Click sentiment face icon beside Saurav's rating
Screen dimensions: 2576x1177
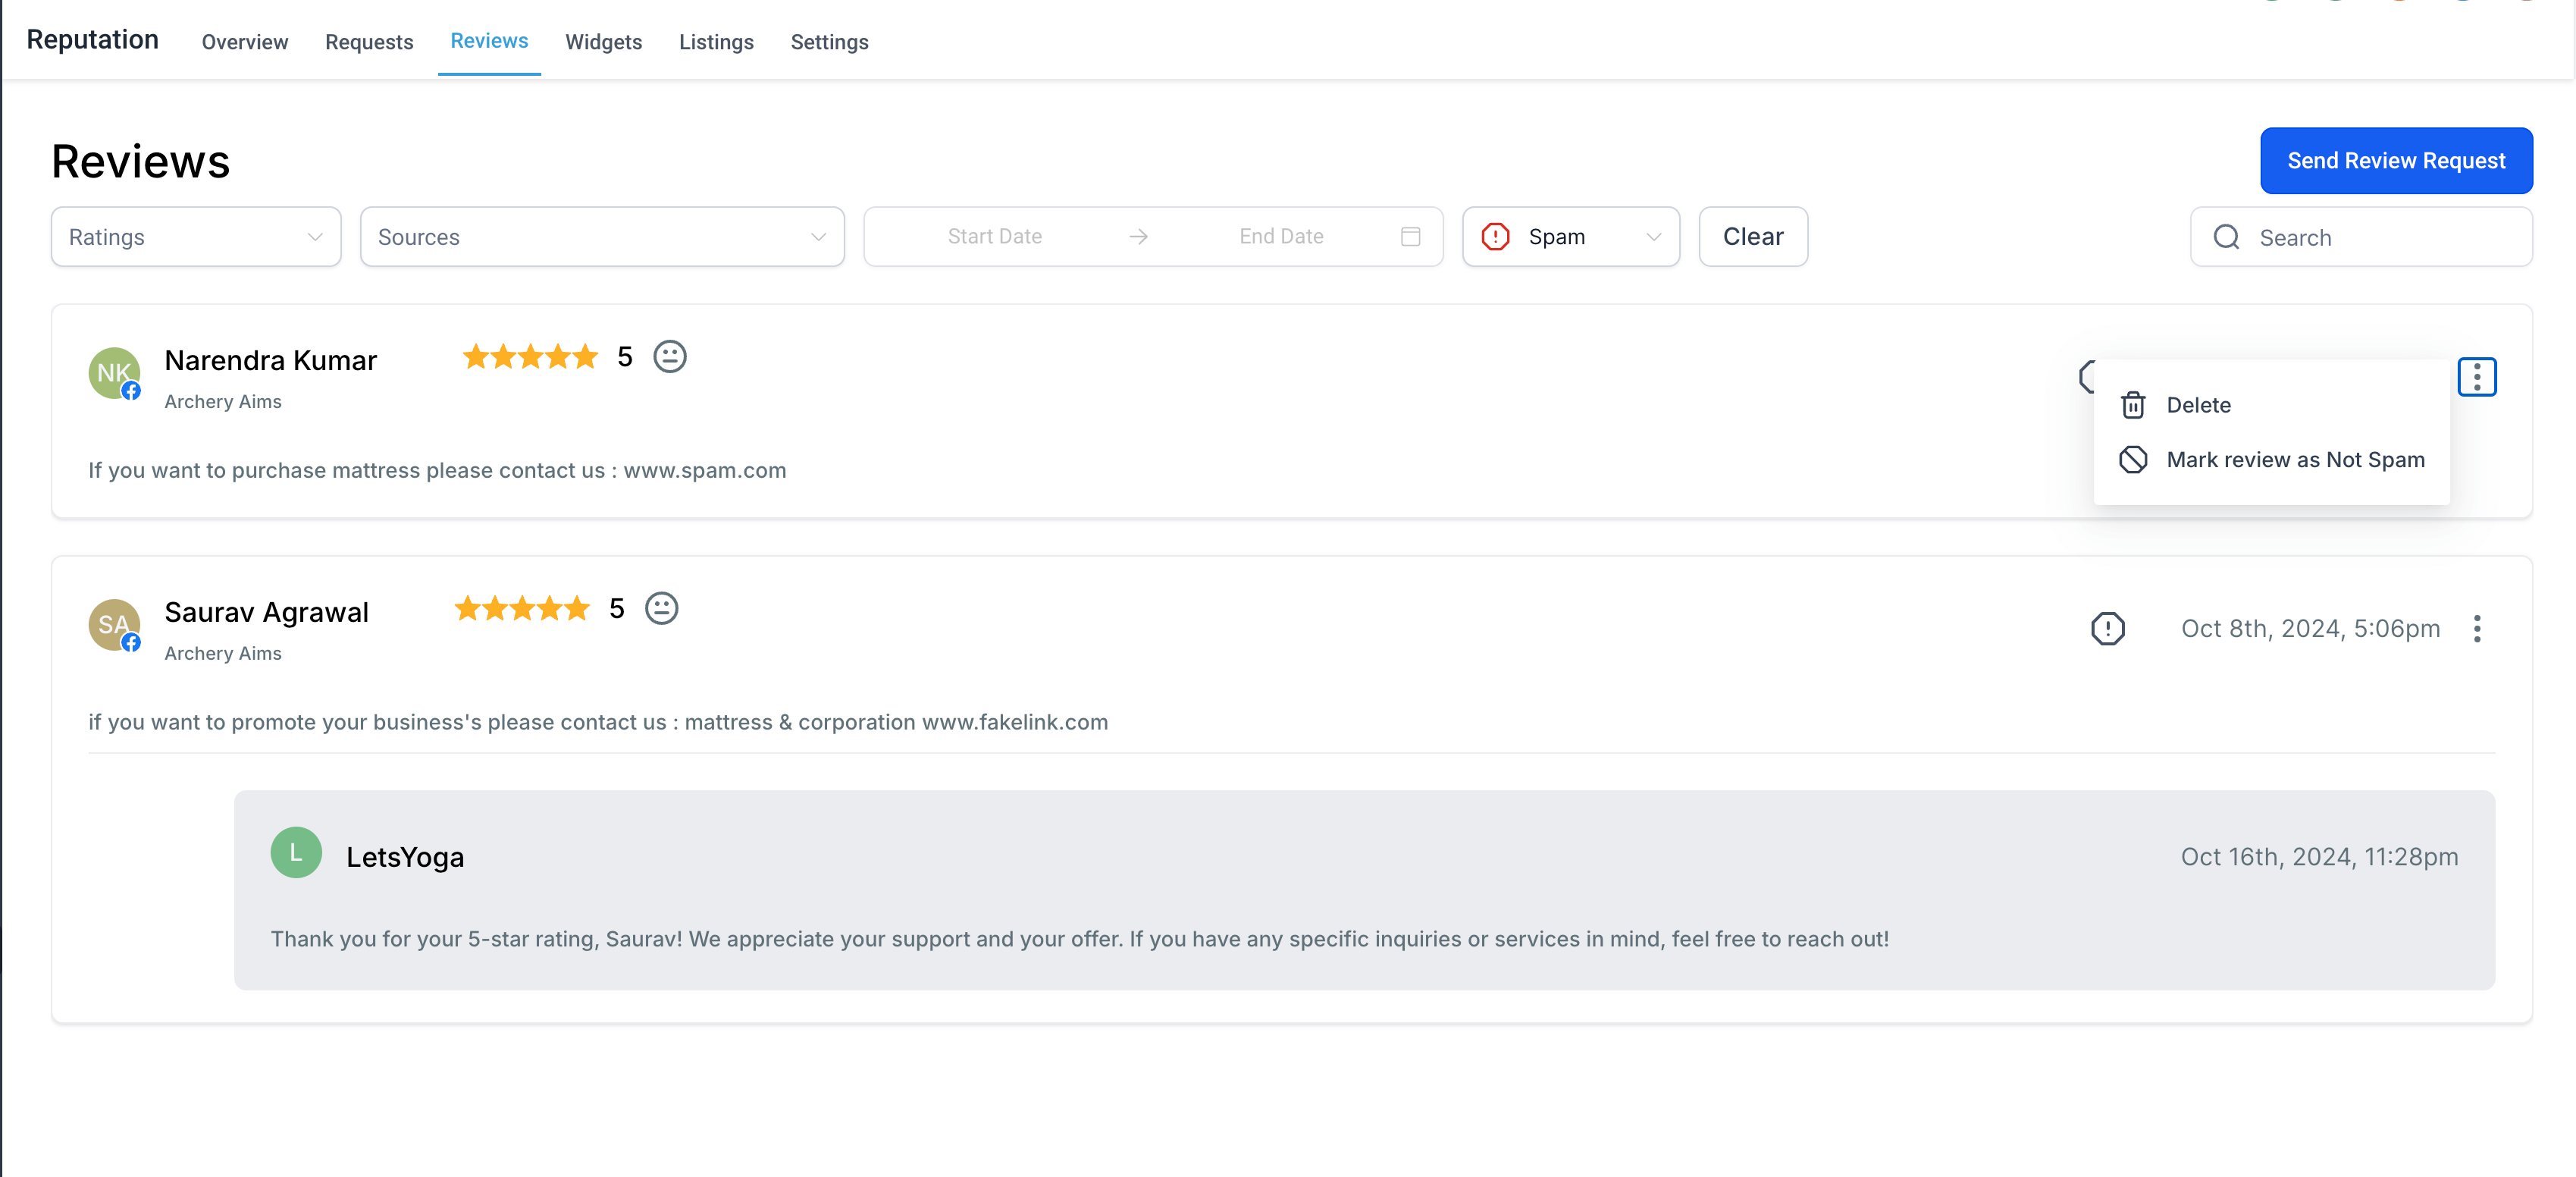[661, 608]
